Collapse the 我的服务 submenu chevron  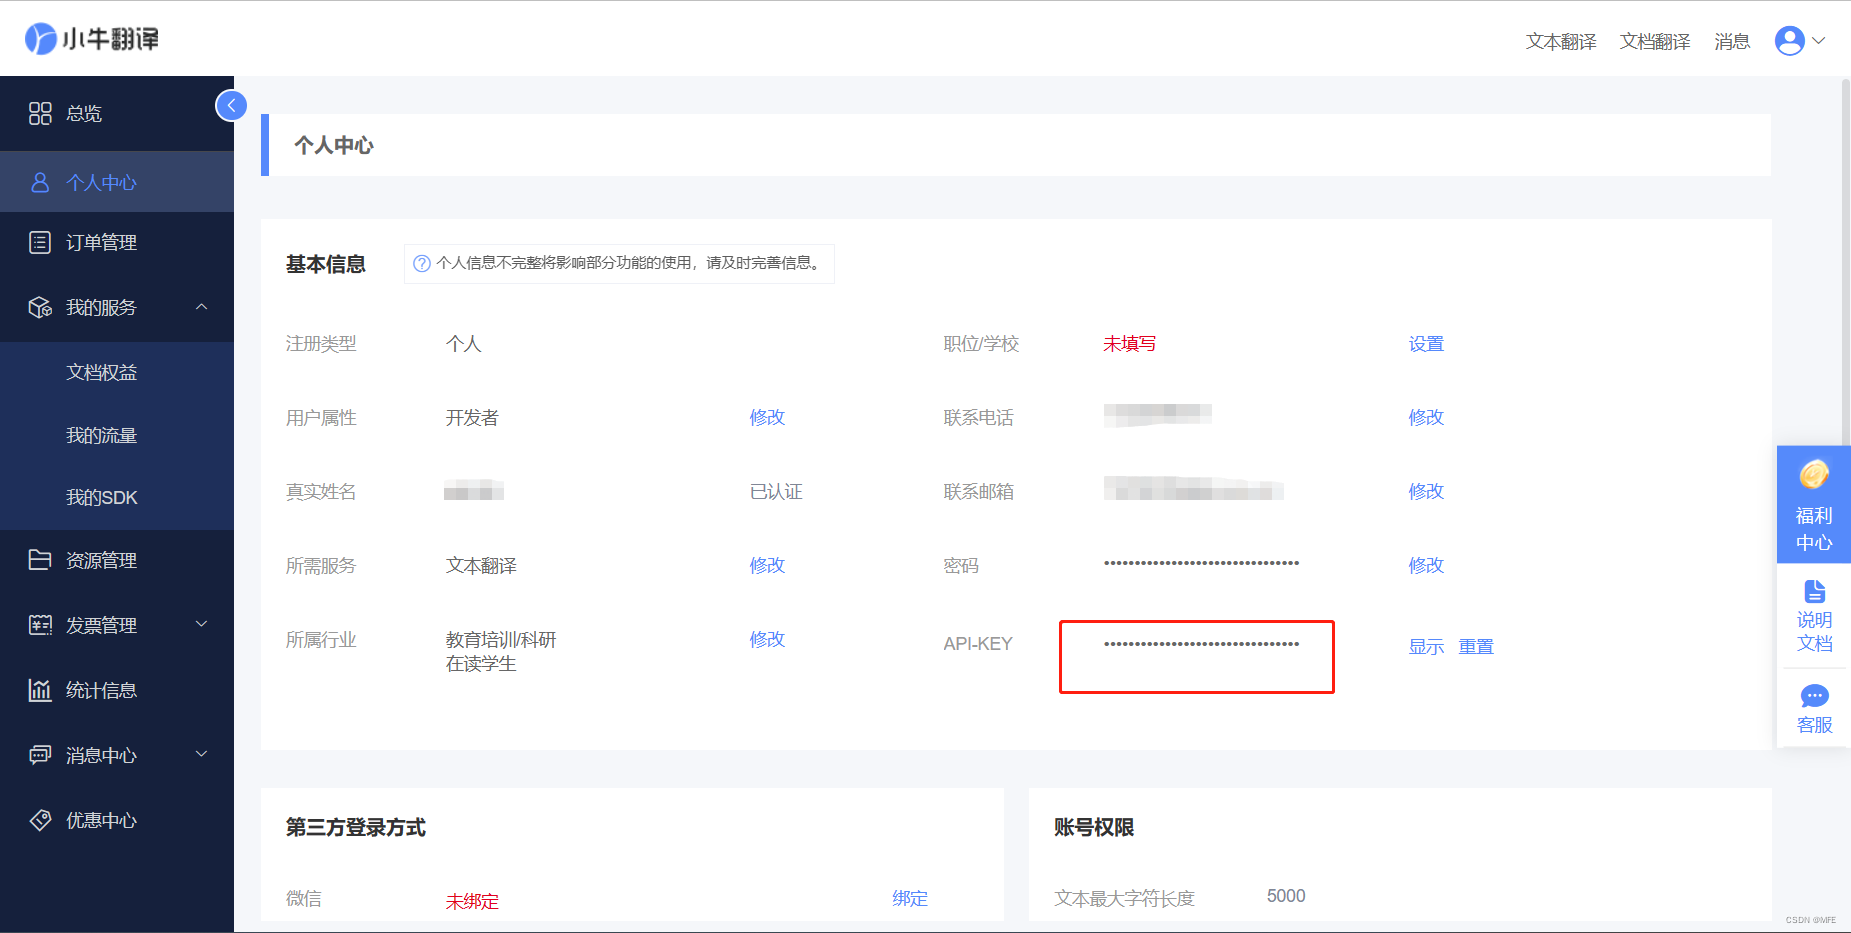tap(202, 307)
